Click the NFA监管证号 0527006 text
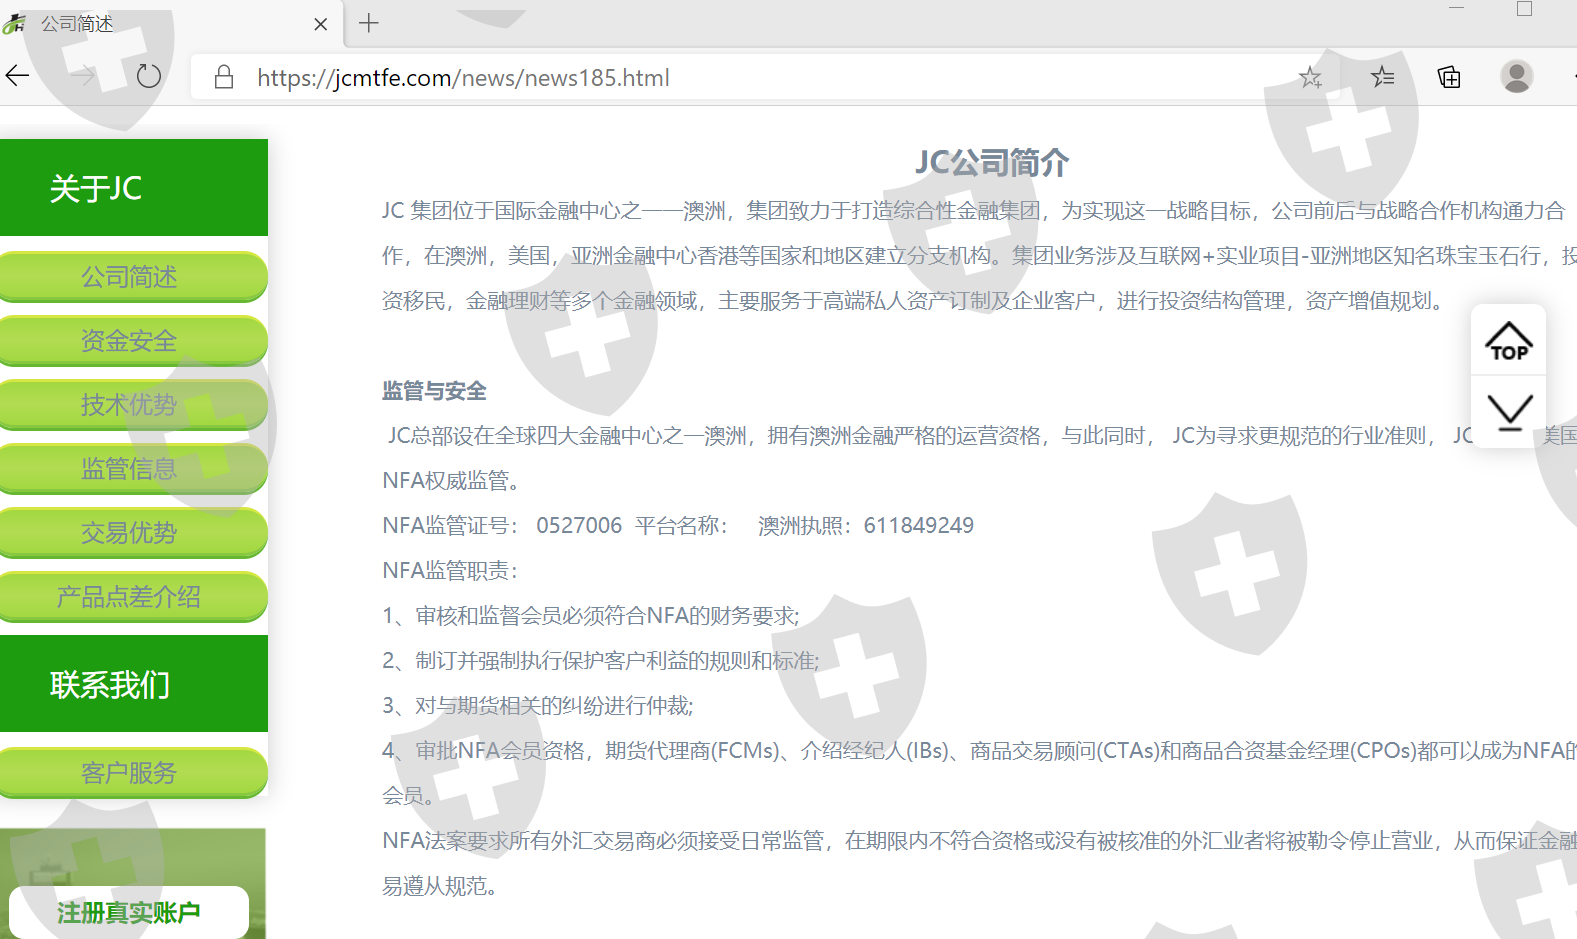The height and width of the screenshot is (939, 1577). (502, 526)
